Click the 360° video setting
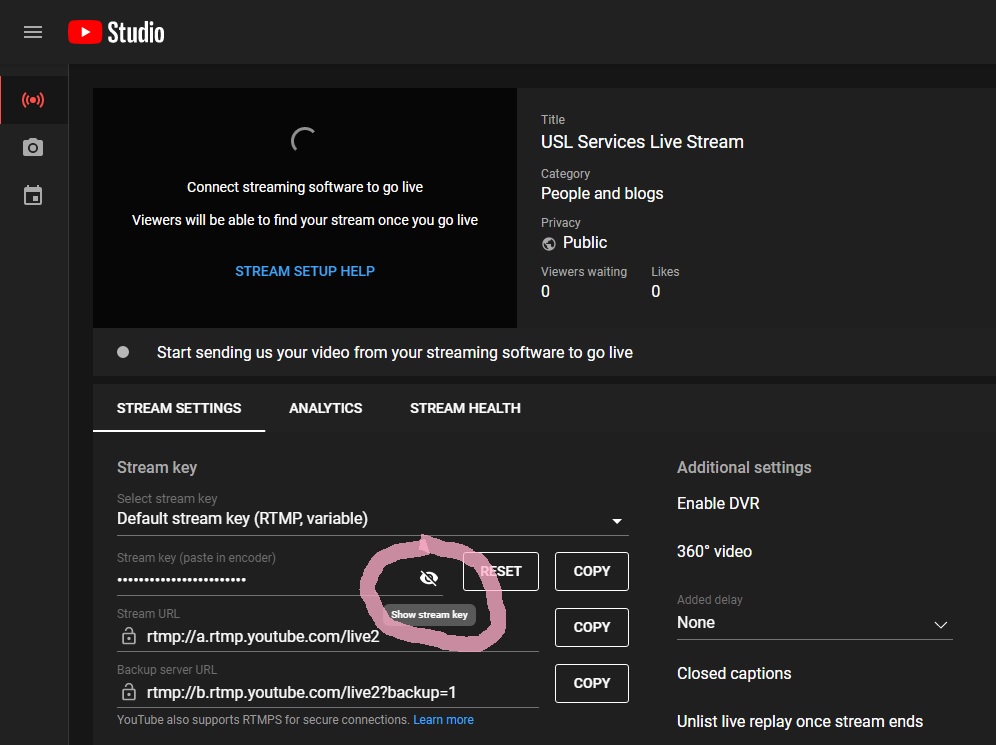Viewport: 996px width, 745px height. coord(715,551)
